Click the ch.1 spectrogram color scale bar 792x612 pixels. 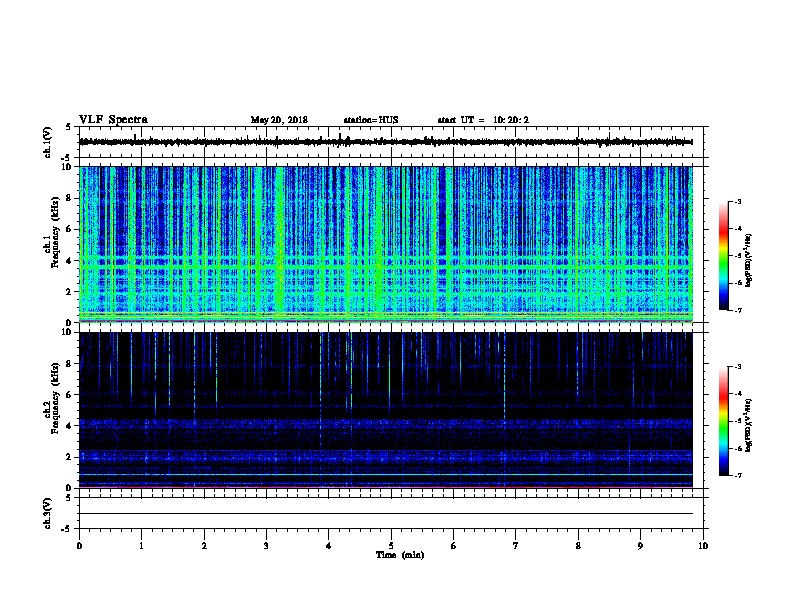[723, 256]
